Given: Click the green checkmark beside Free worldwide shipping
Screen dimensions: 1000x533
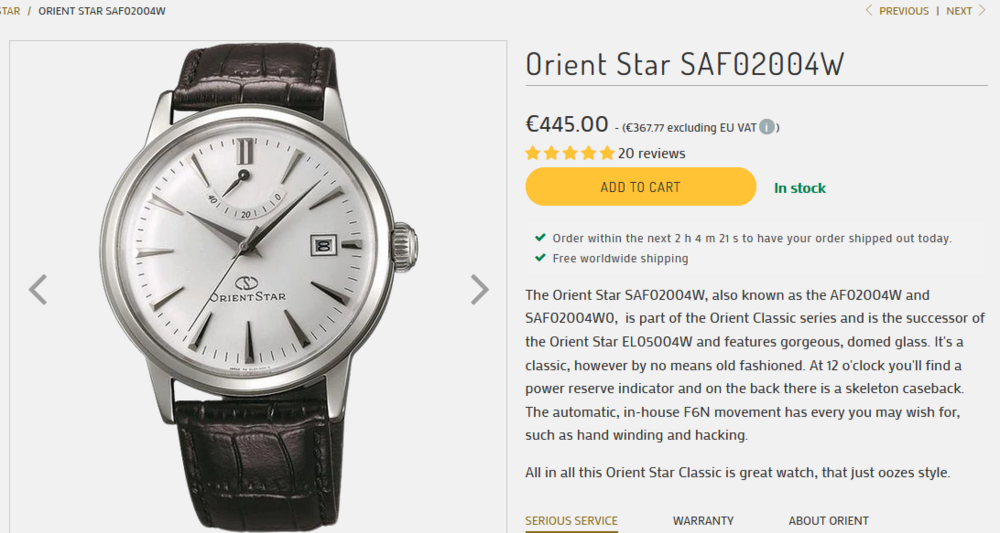Looking at the screenshot, I should (540, 258).
